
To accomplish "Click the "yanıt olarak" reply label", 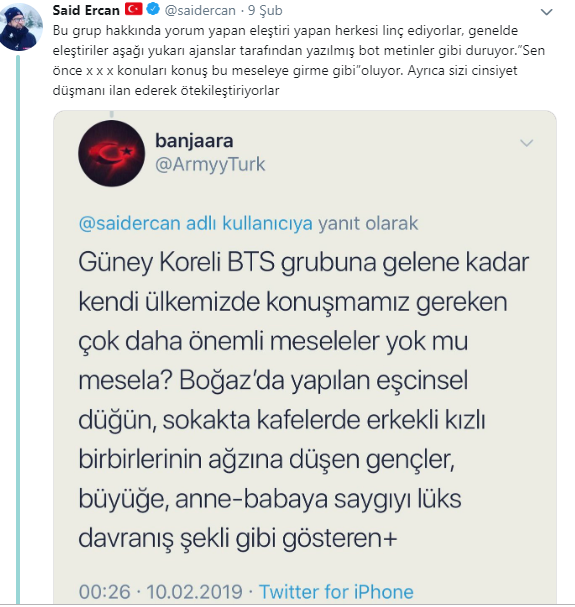I will (368, 223).
